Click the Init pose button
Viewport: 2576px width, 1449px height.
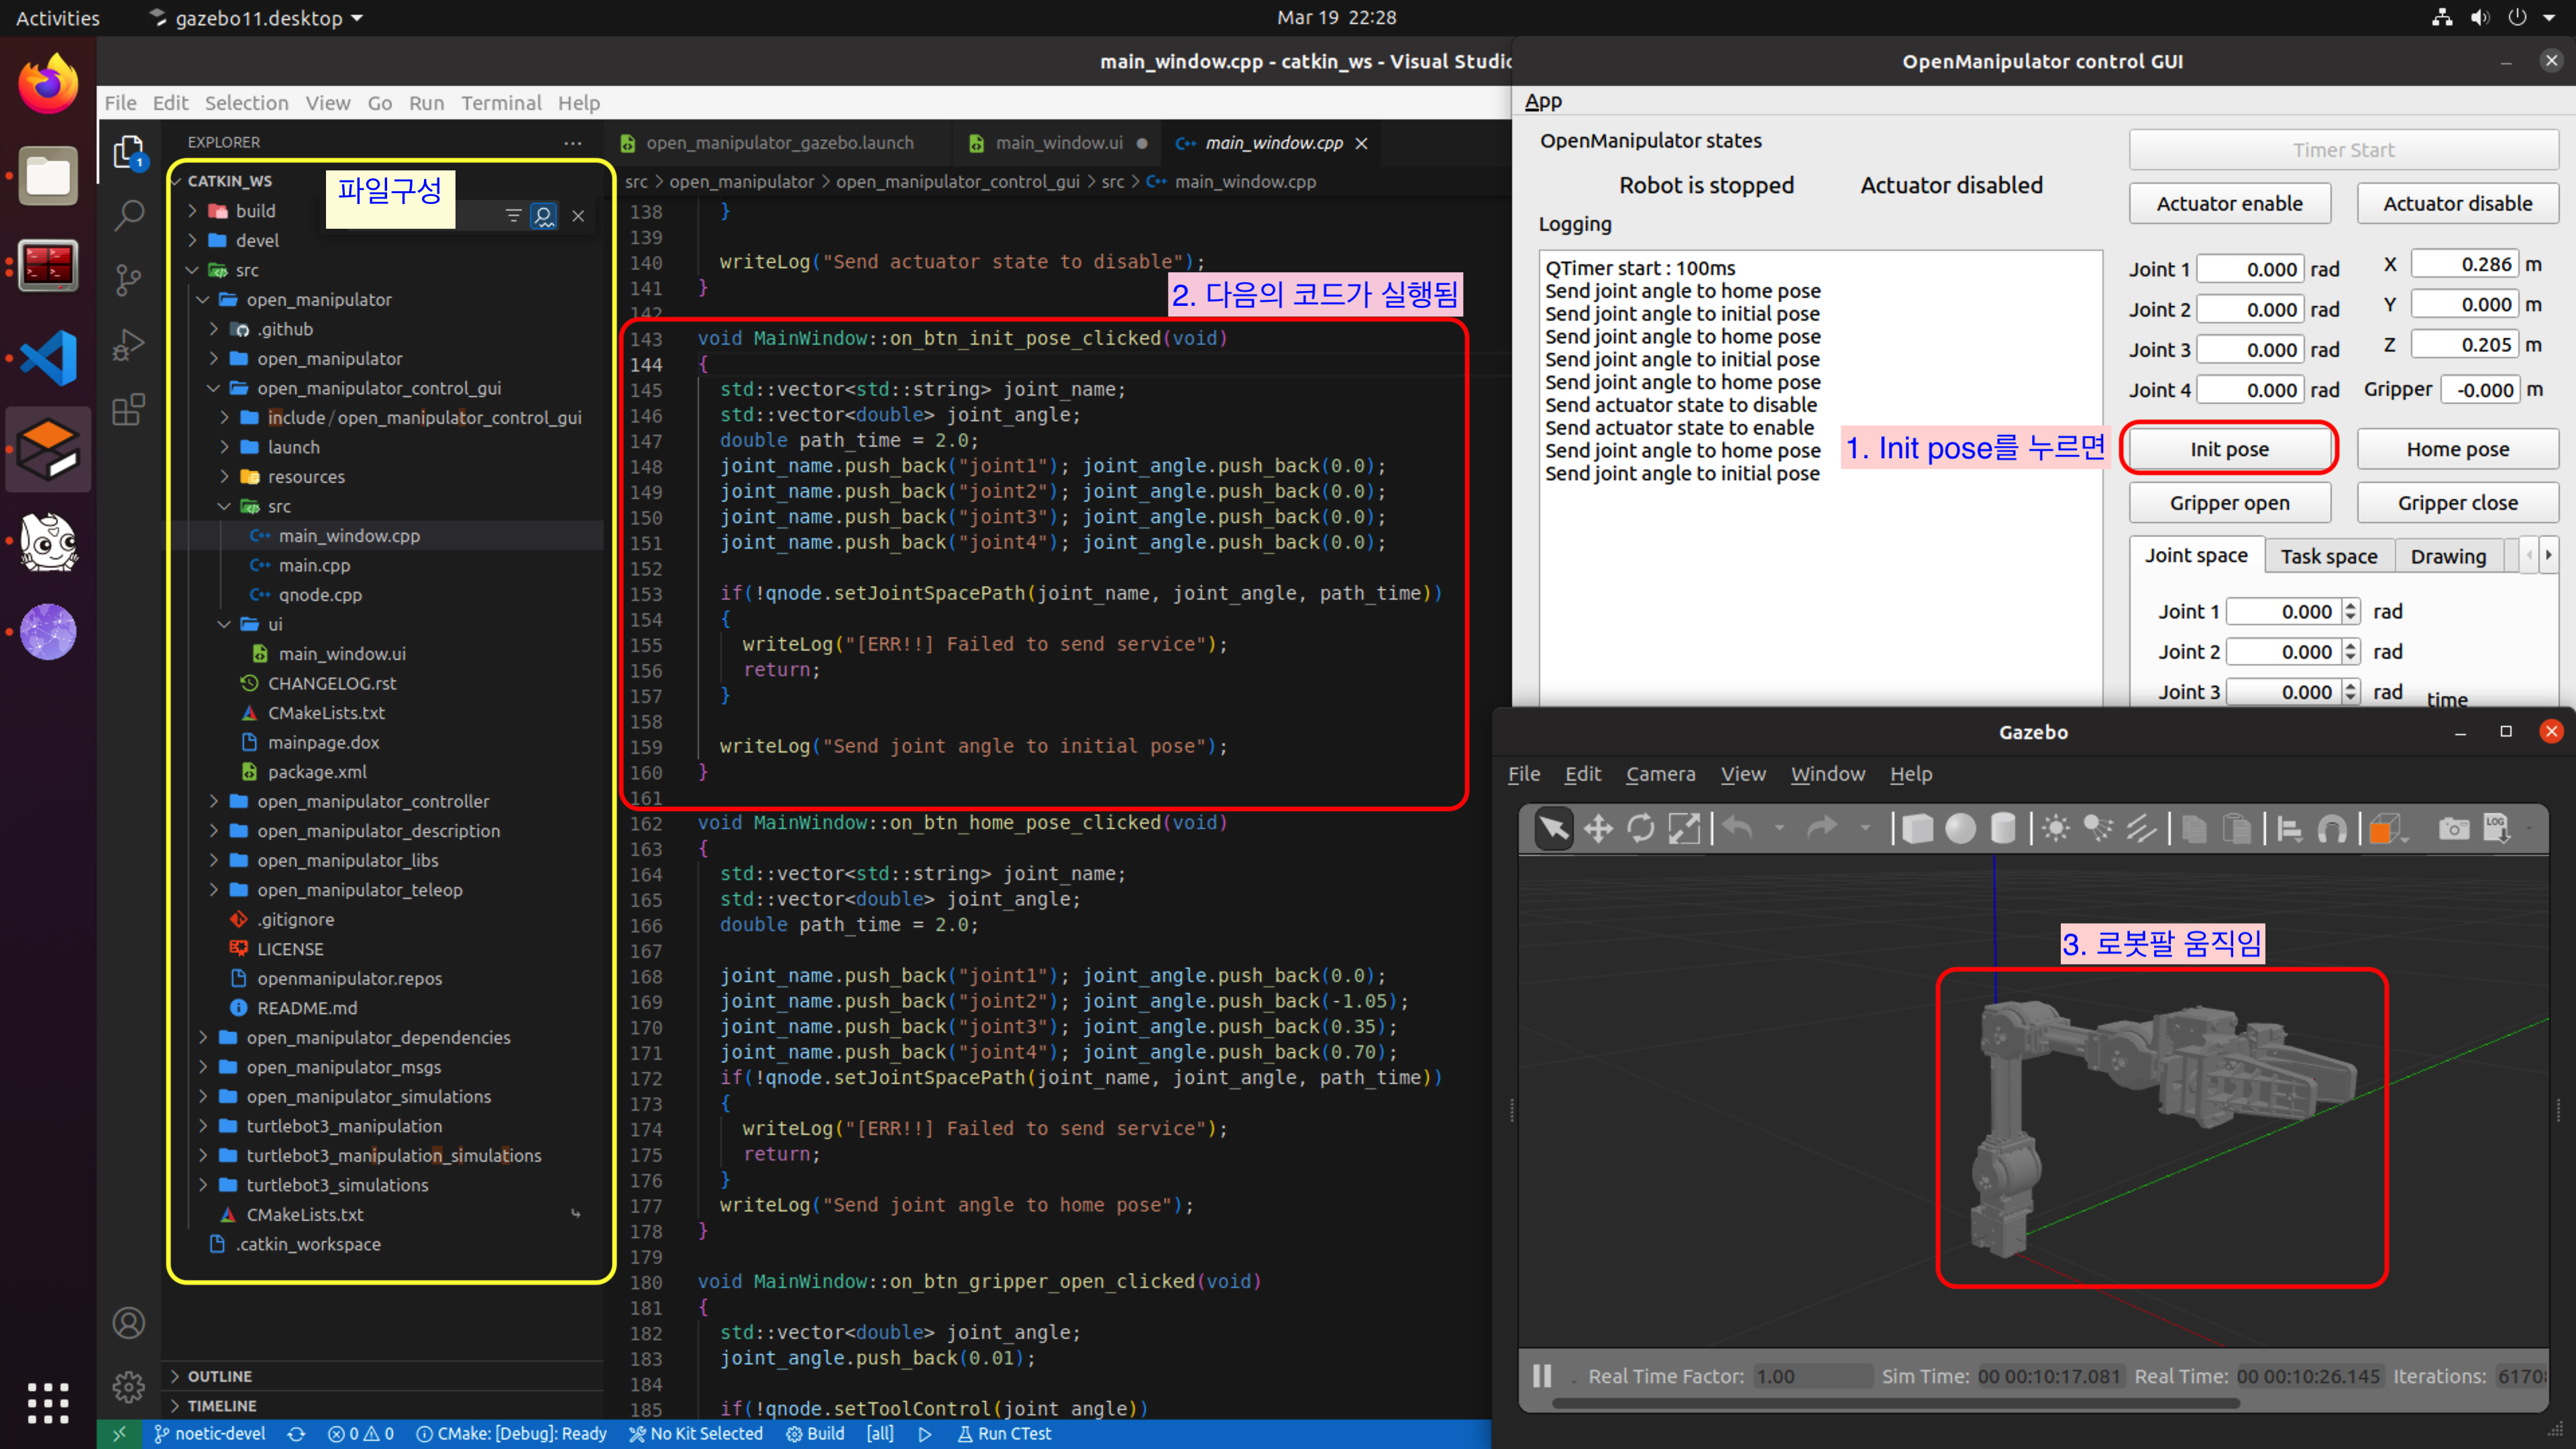point(2229,449)
